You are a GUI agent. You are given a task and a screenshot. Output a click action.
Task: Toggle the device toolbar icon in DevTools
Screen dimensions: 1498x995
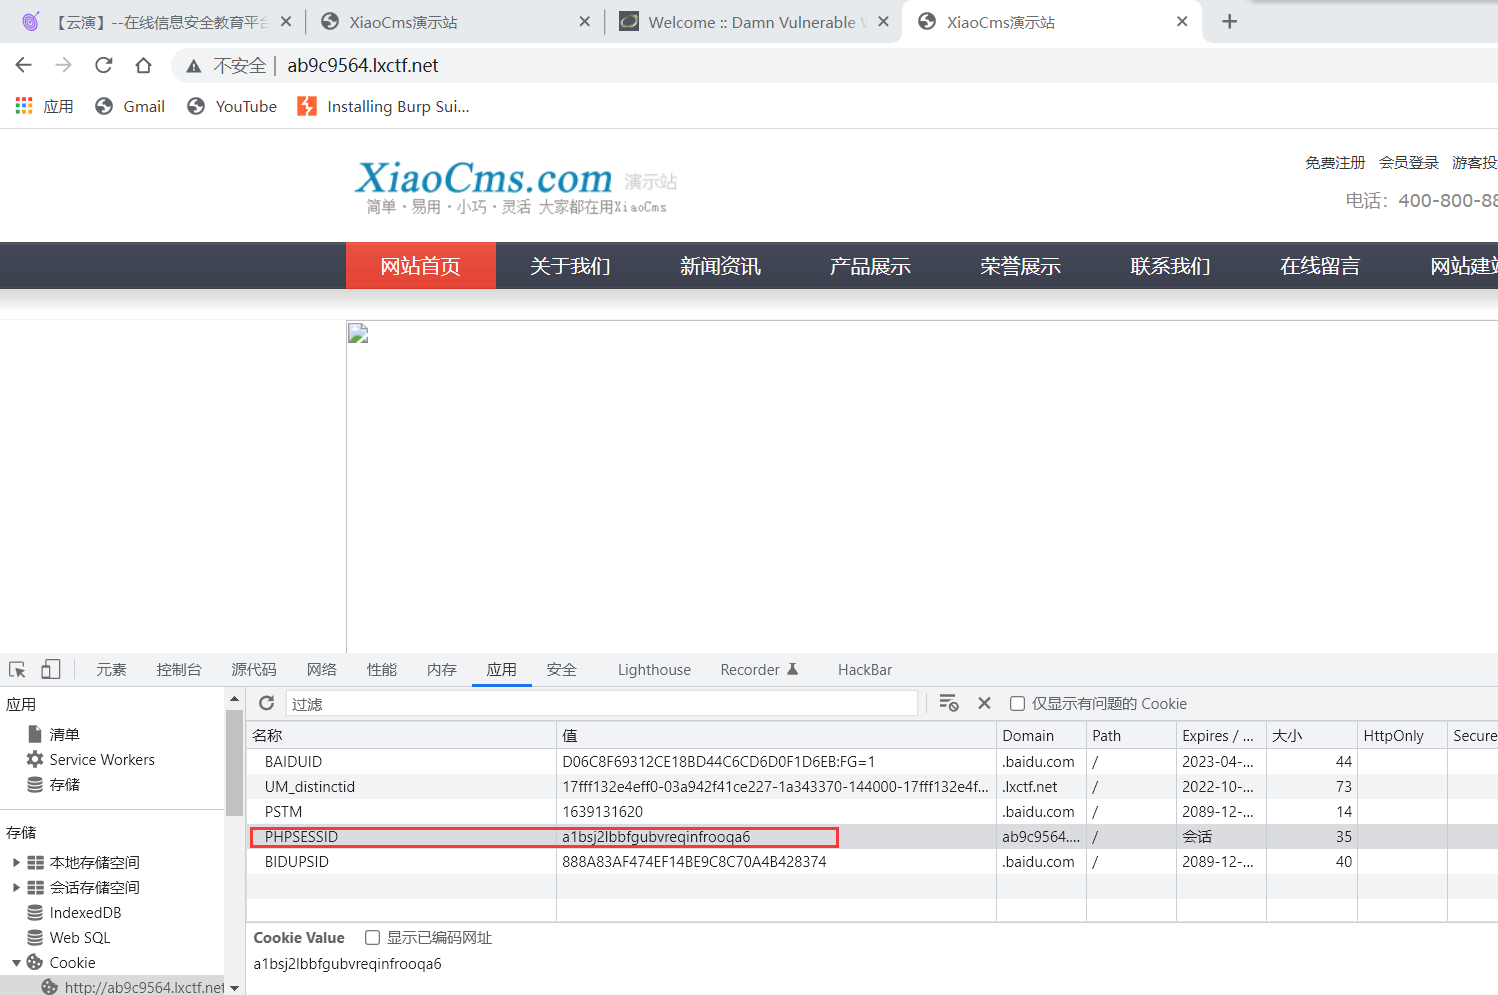[50, 670]
